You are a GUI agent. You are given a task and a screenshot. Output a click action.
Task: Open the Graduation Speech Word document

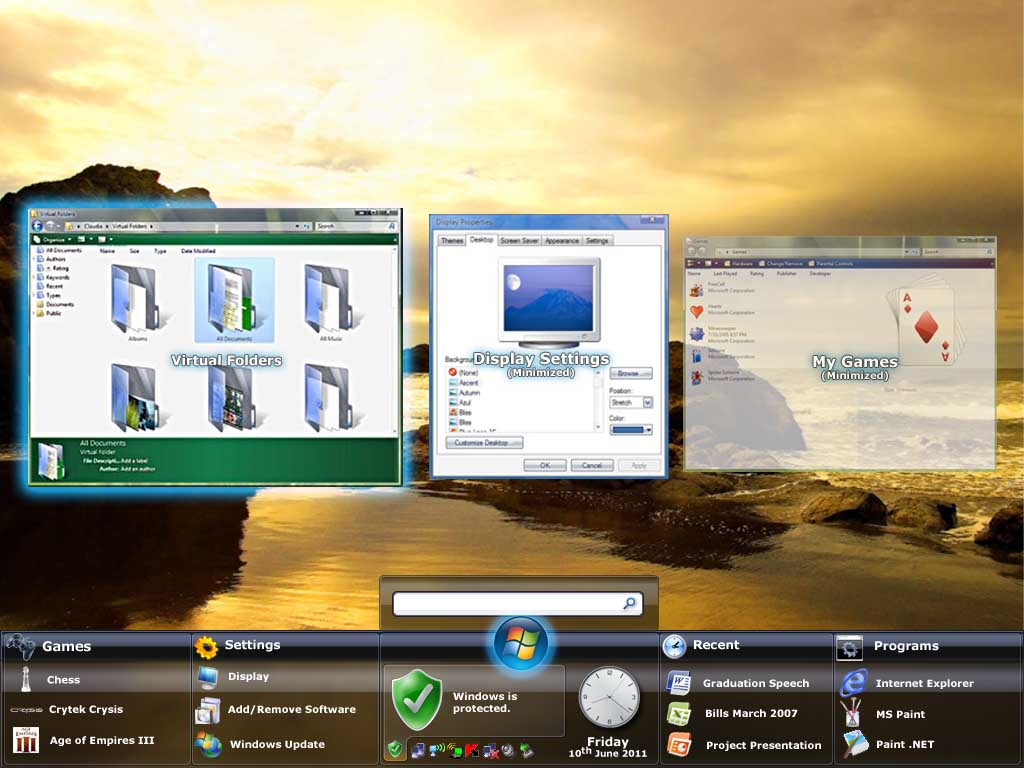point(755,684)
